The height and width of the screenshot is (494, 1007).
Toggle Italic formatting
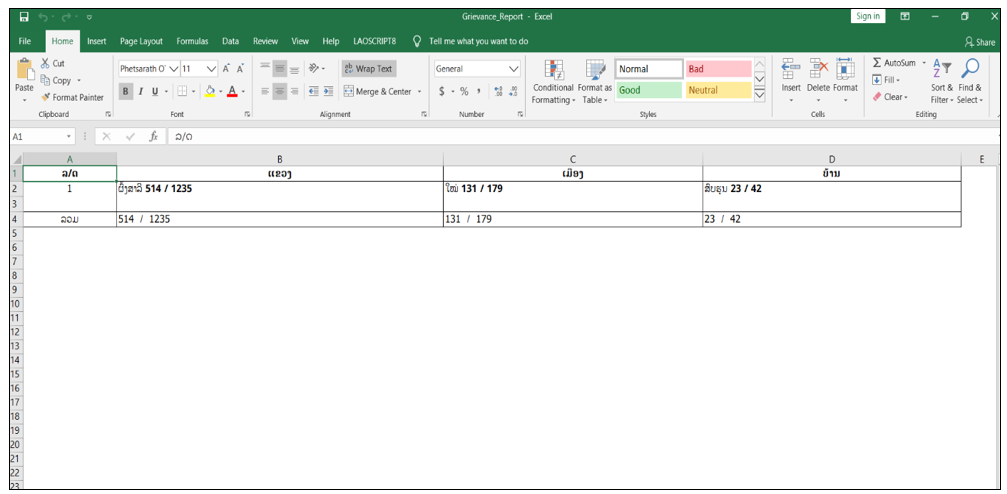point(140,91)
